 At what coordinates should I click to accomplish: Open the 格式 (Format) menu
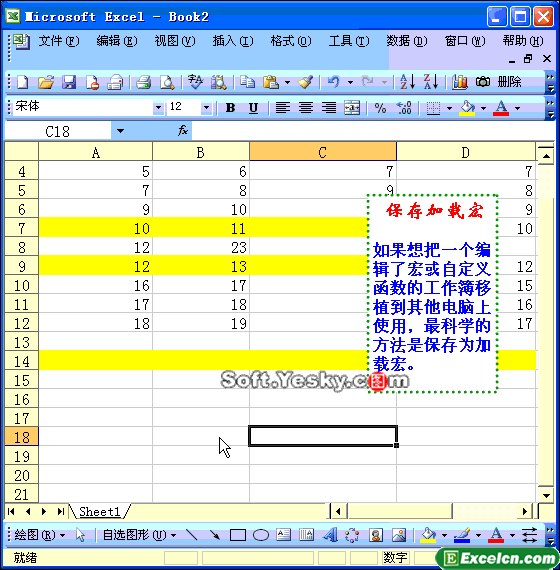tap(291, 41)
